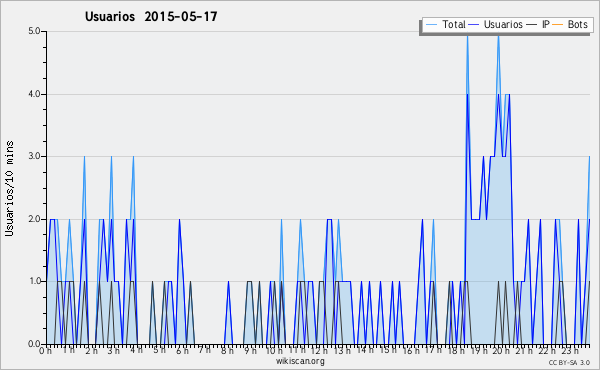Select the 'Usuarios' legend entry
The image size is (600, 370).
[503, 24]
